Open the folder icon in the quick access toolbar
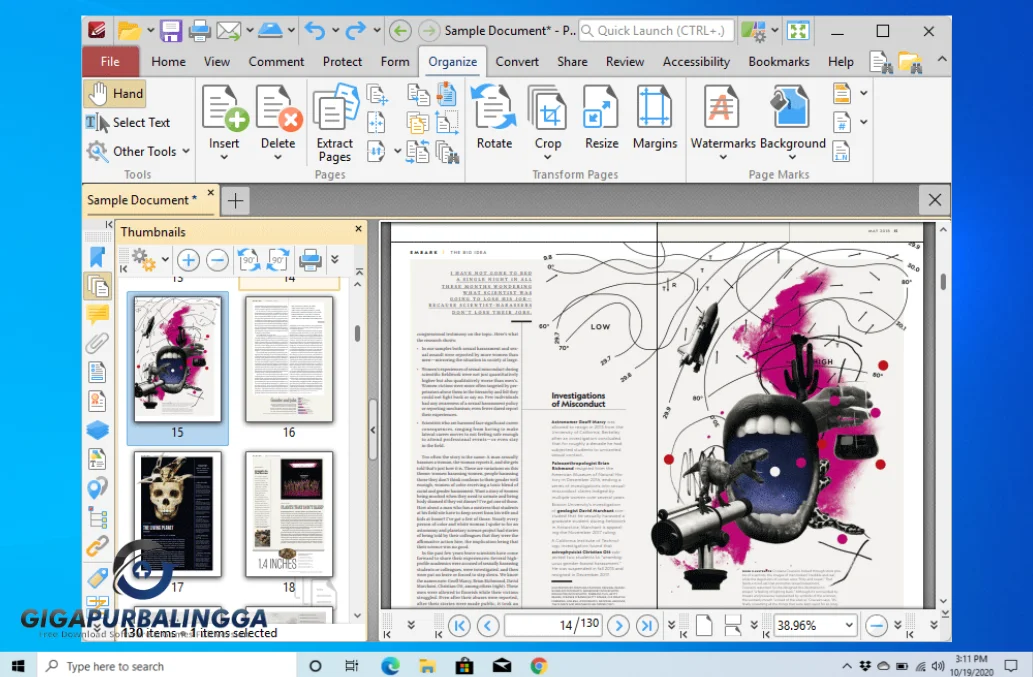1033x677 pixels. coord(128,30)
